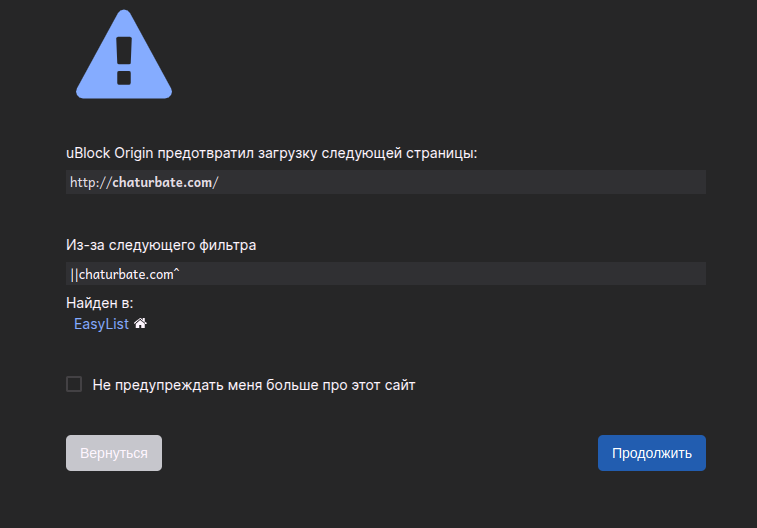Image resolution: width=757 pixels, height=528 pixels.
Task: Click the caret at end of filter text
Action: click(176, 272)
